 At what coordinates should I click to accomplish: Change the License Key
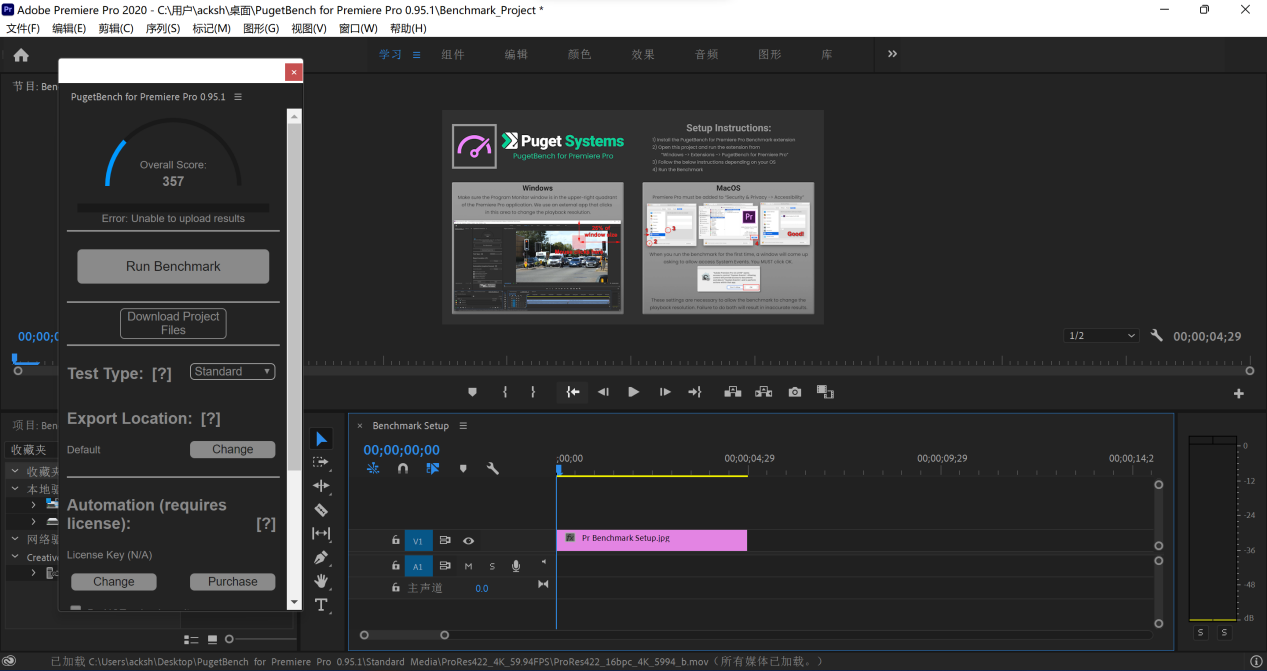click(x=113, y=581)
